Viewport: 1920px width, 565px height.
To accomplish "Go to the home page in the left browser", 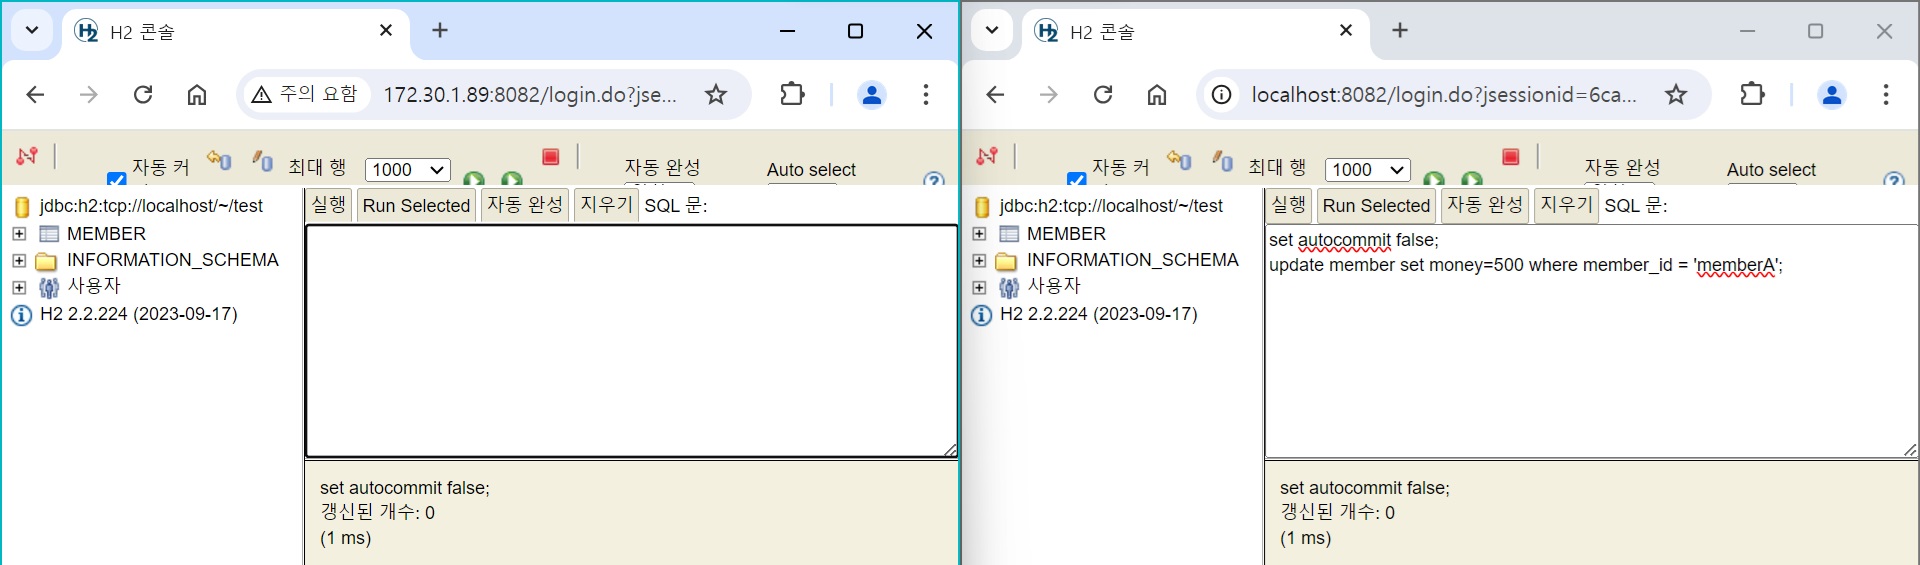I will point(197,94).
